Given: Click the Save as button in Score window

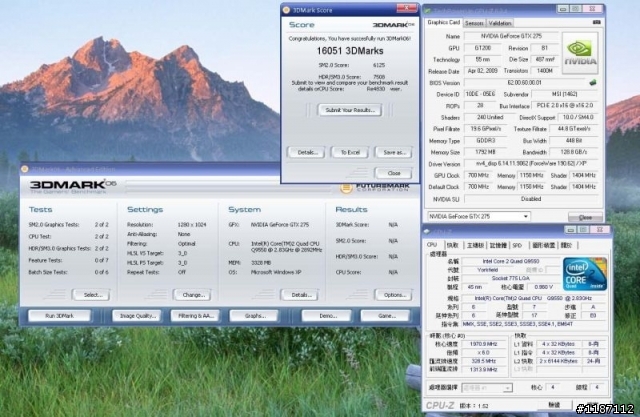Looking at the screenshot, I should pos(393,152).
